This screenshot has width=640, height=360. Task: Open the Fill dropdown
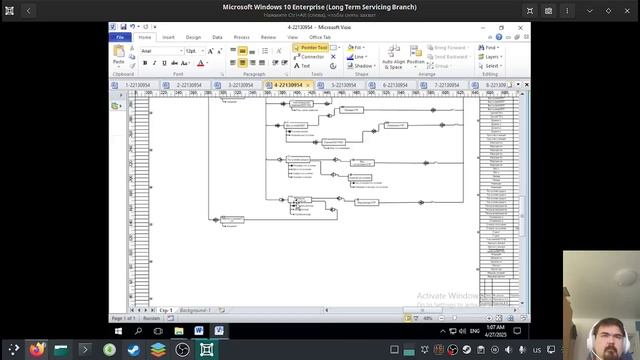click(356, 48)
